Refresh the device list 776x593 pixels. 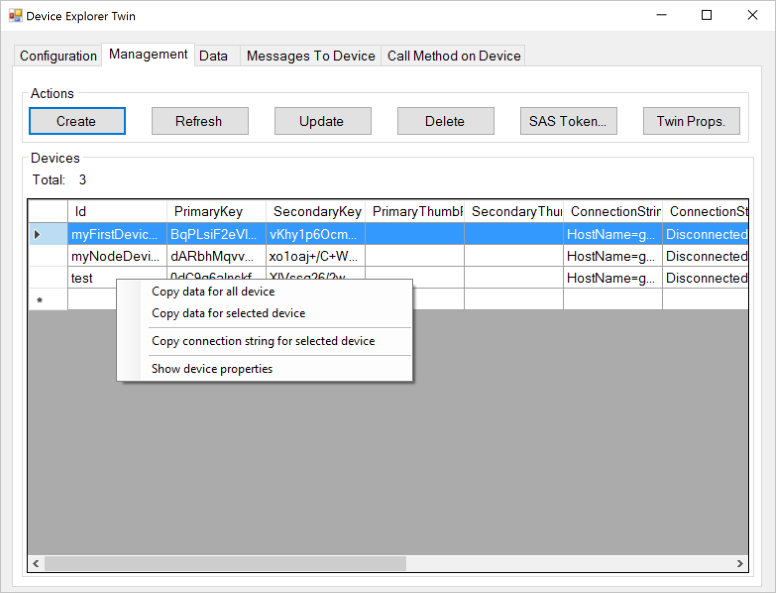200,121
